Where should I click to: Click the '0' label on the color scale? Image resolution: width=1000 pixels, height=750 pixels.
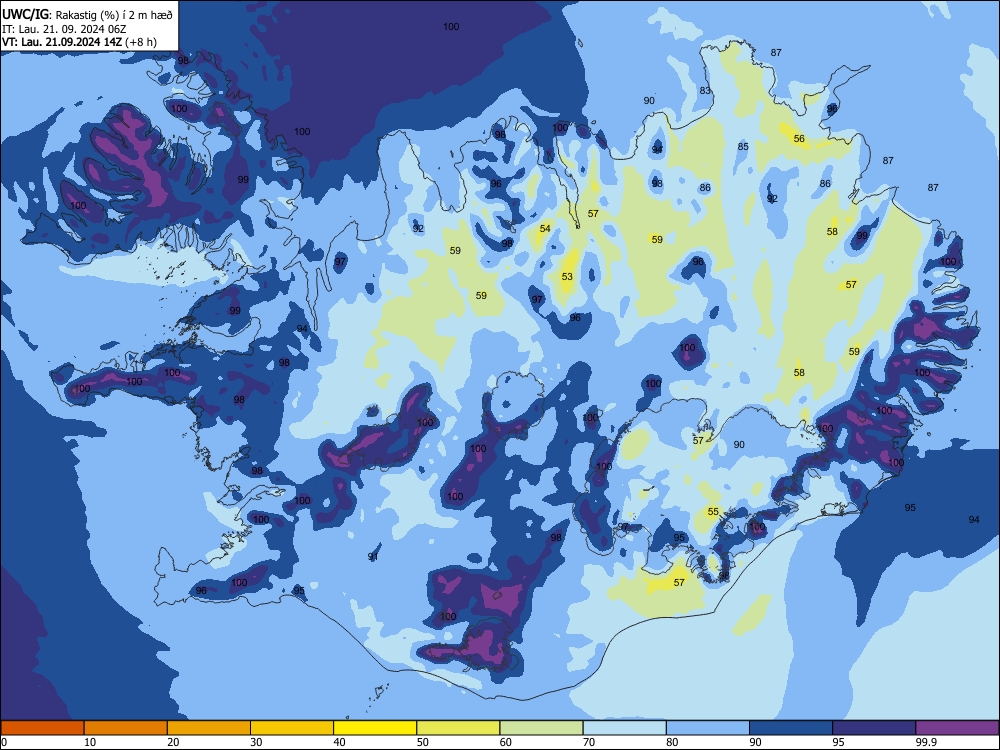click(4, 742)
